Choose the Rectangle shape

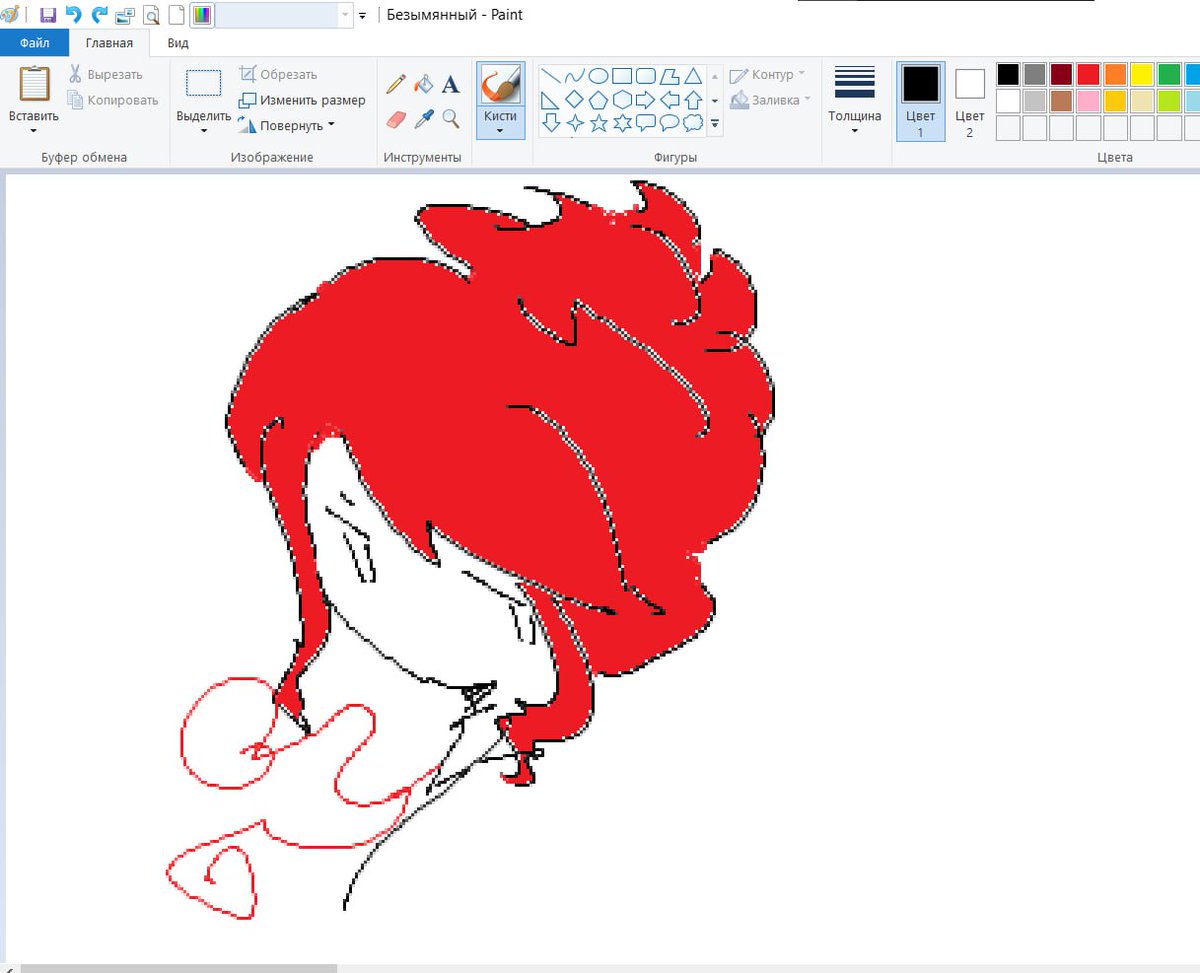[x=622, y=76]
